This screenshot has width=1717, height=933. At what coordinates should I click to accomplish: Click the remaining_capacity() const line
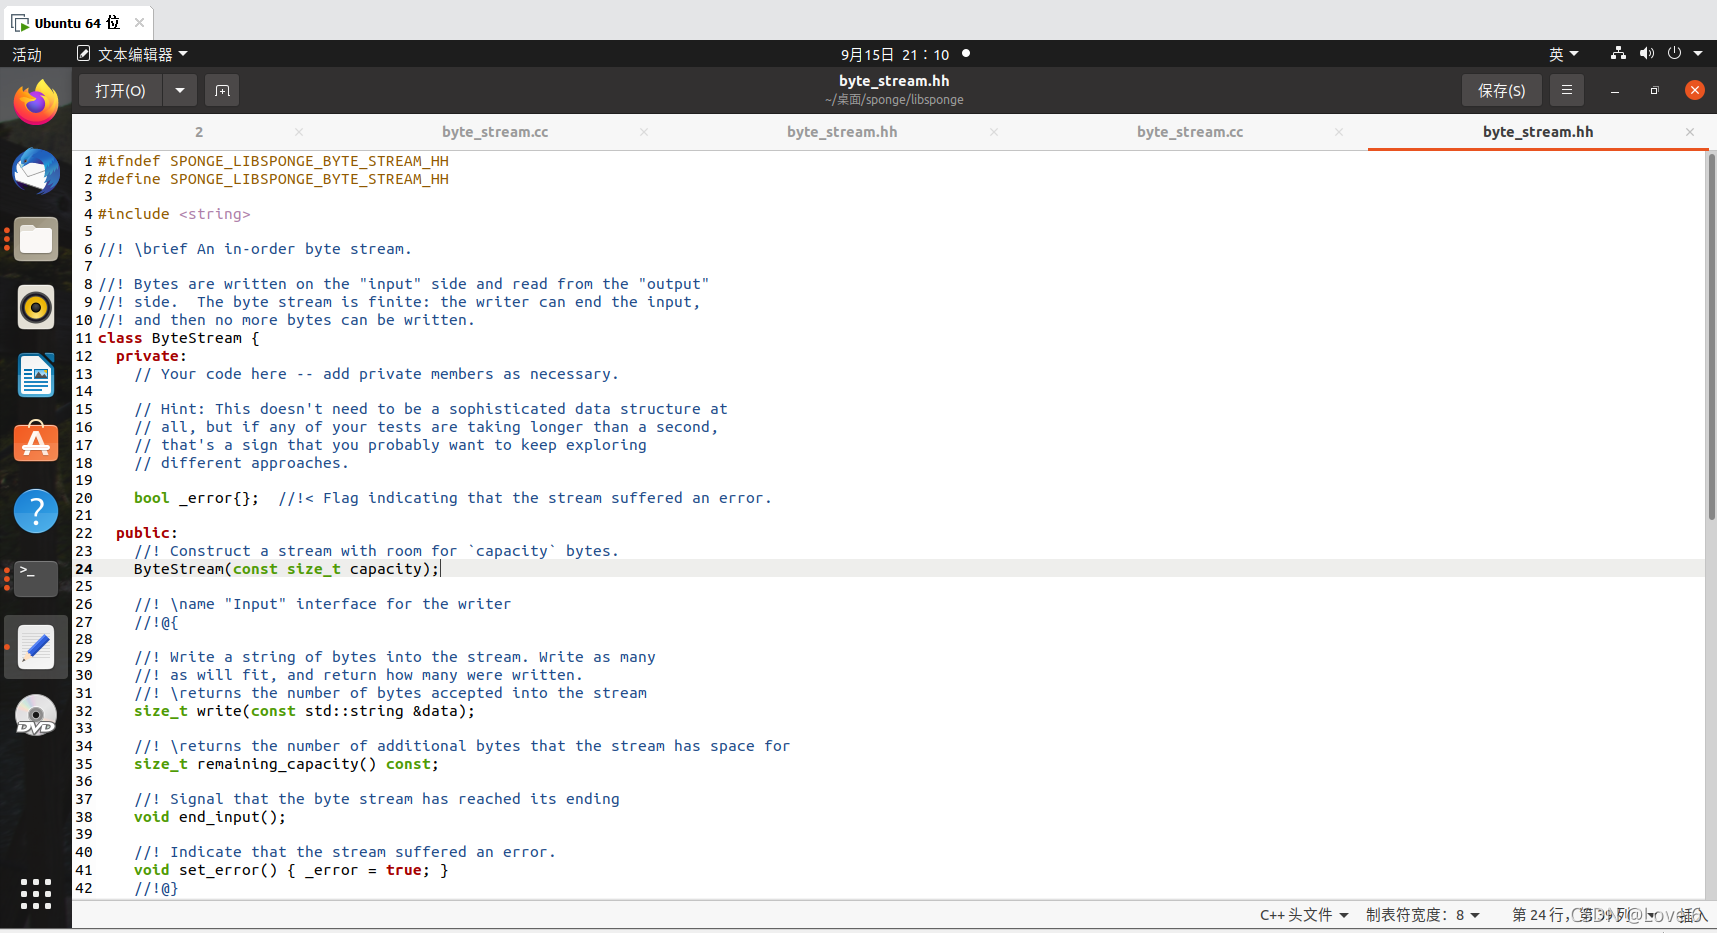coord(286,764)
